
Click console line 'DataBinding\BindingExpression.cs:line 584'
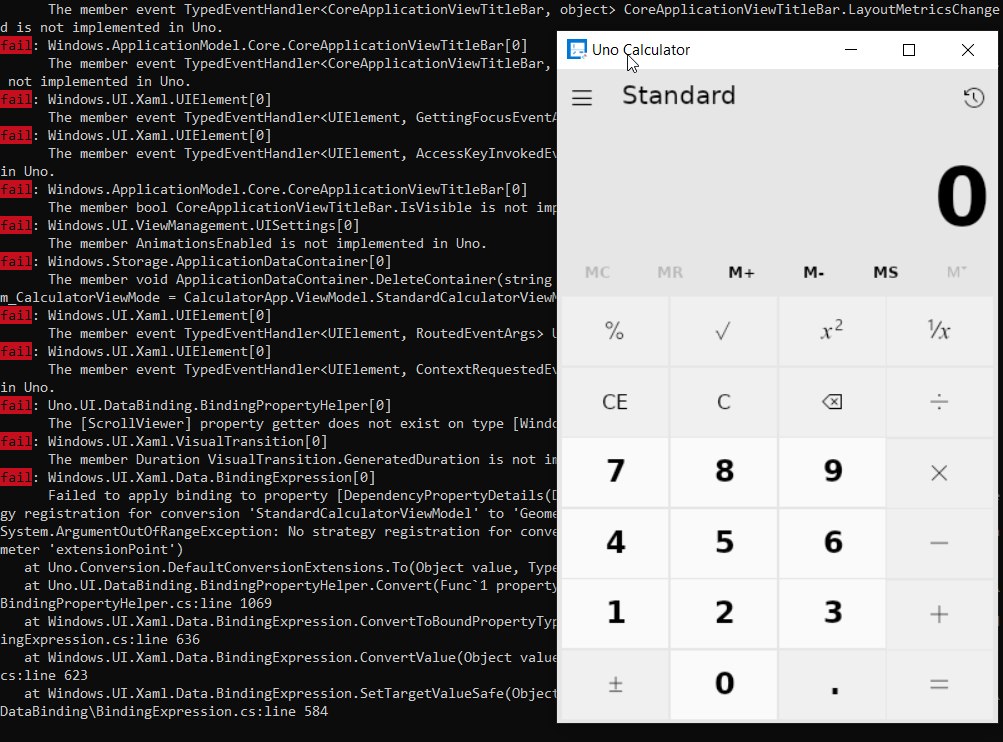[164, 711]
